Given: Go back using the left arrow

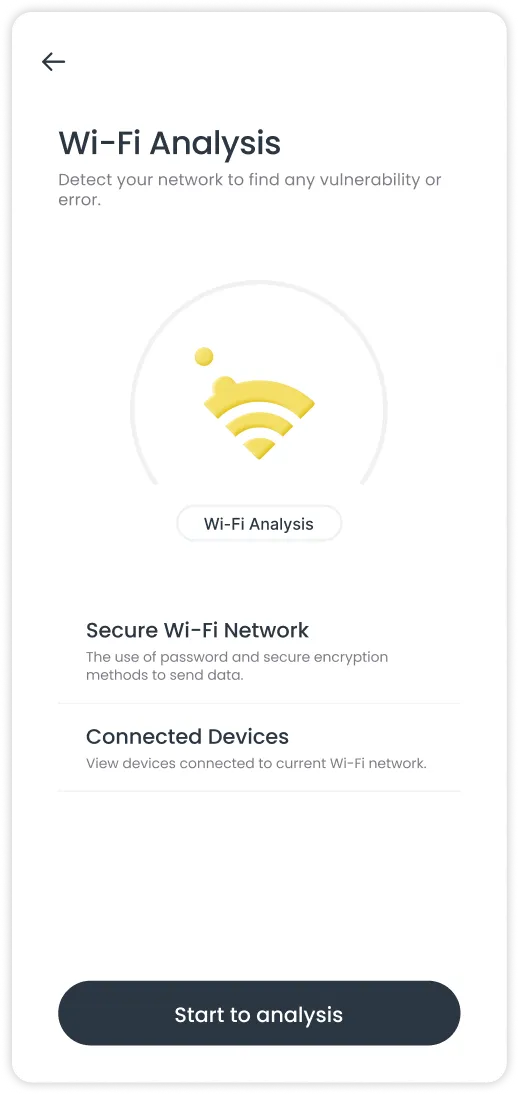Looking at the screenshot, I should [53, 61].
